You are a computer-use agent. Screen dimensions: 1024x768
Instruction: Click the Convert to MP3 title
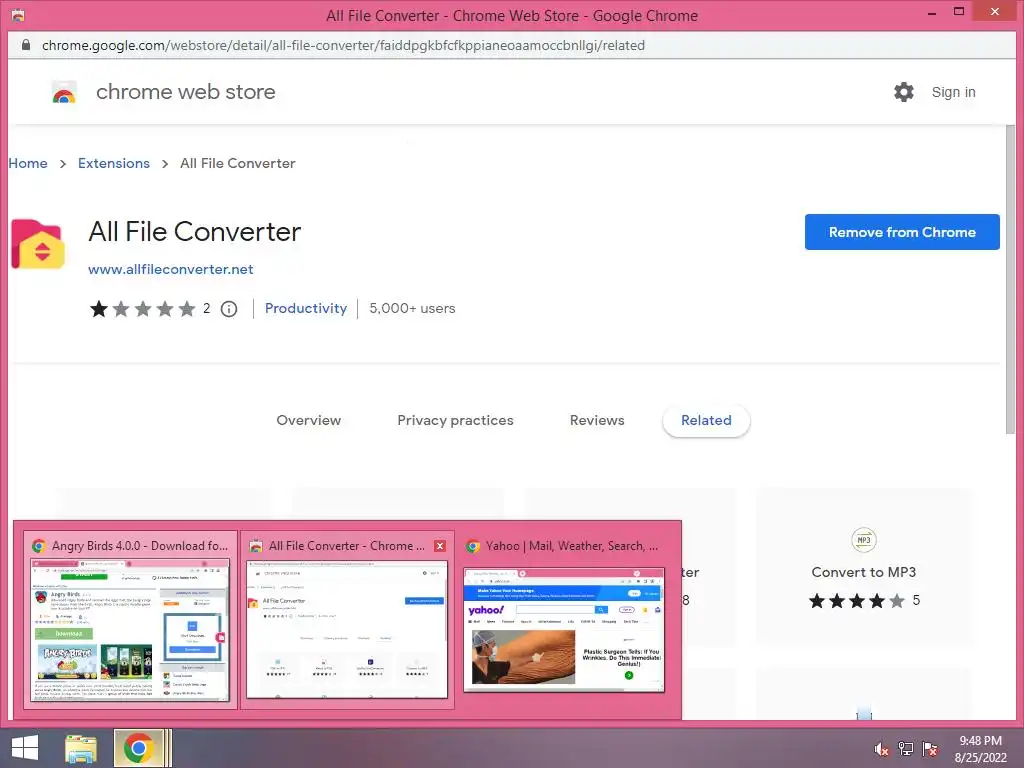(863, 572)
